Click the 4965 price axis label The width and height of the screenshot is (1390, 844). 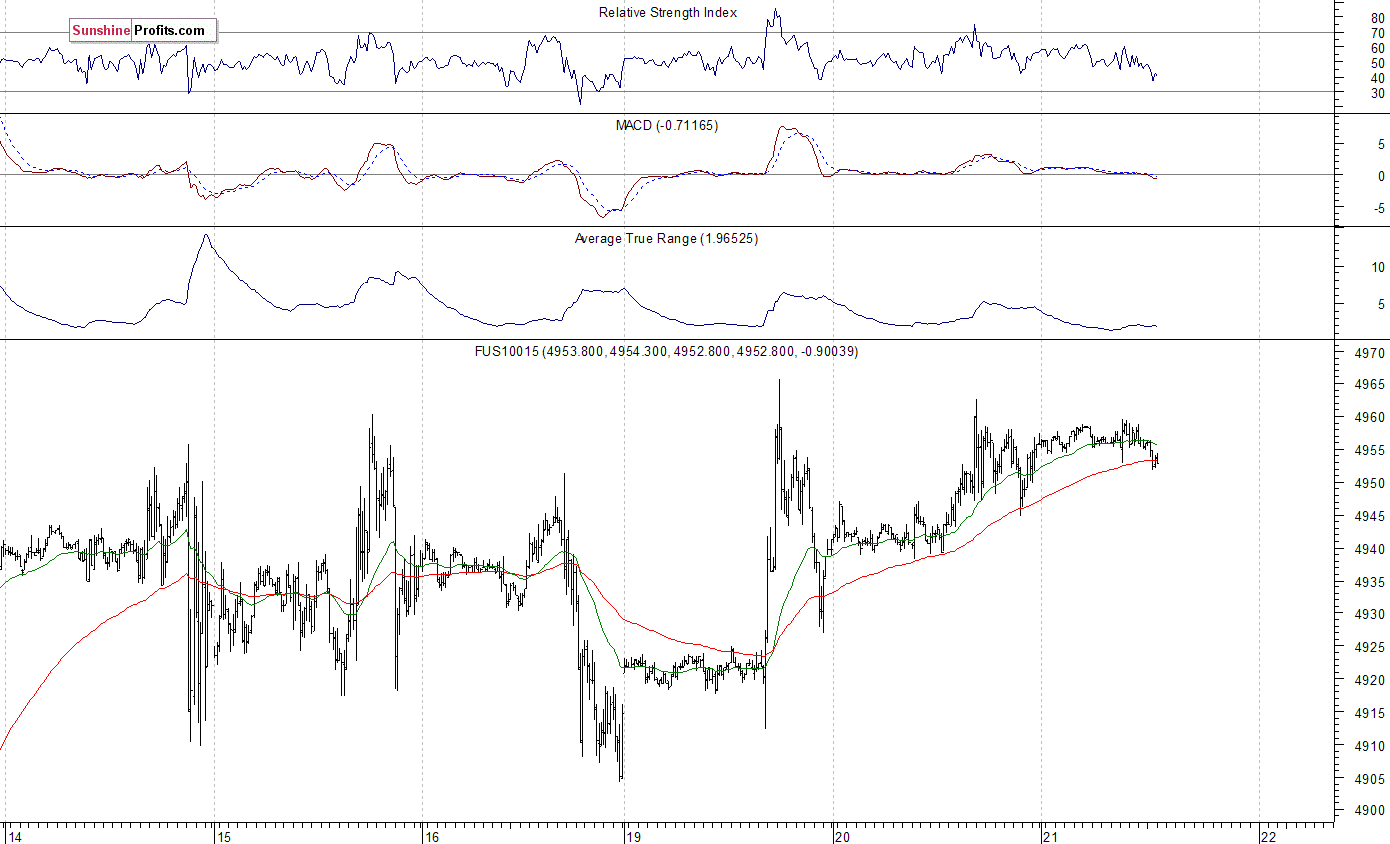click(1371, 385)
